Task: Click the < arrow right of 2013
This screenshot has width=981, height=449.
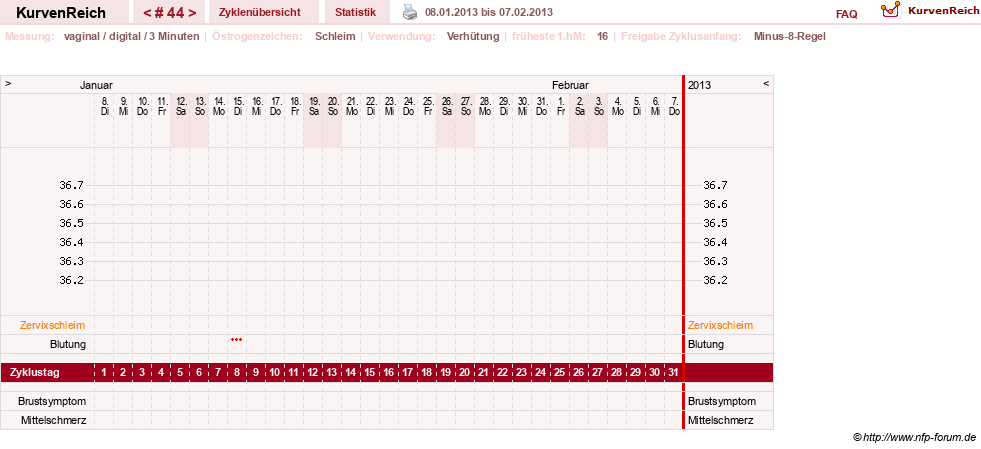Action: 766,83
